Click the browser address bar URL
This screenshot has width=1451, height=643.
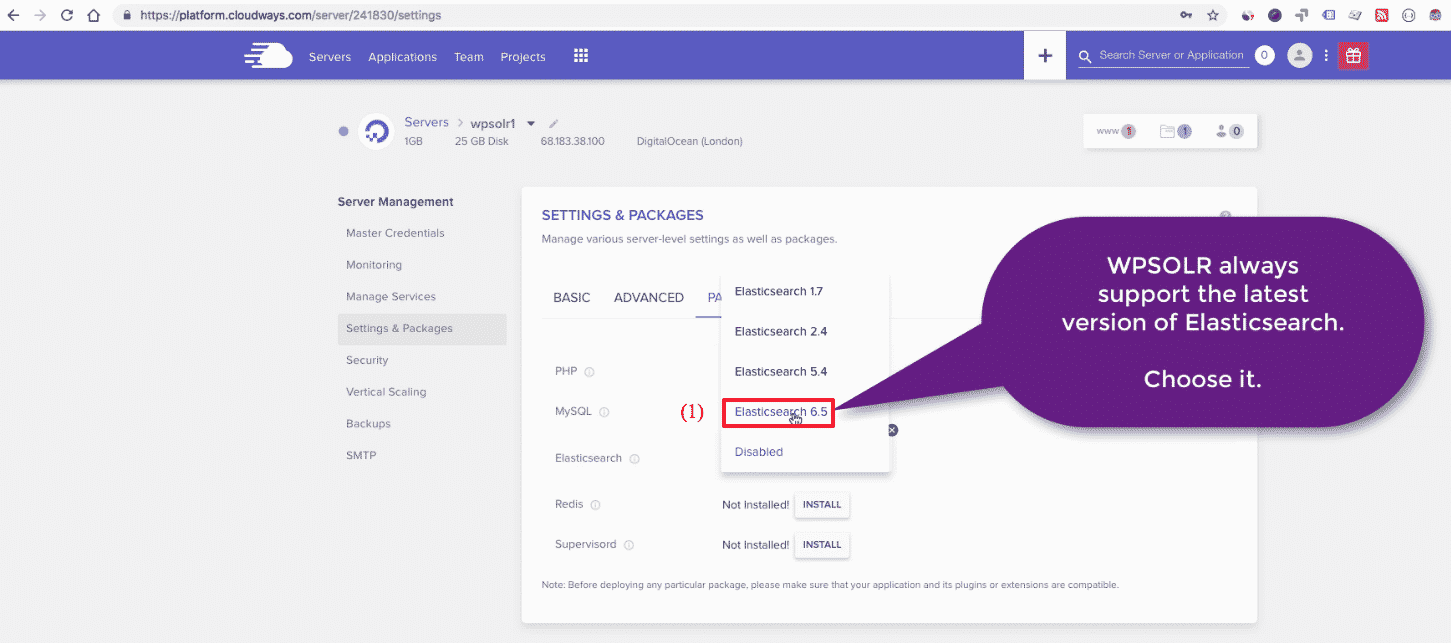(x=290, y=16)
